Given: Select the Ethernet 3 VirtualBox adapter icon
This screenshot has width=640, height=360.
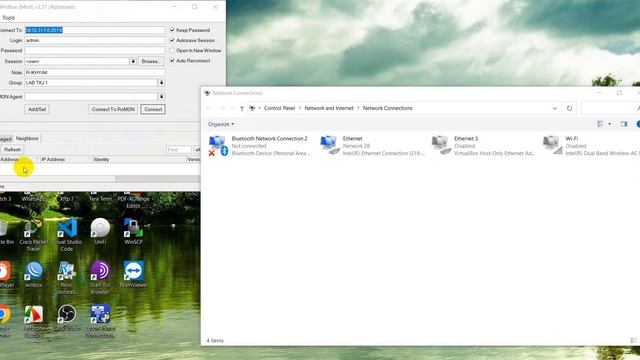Looking at the screenshot, I should [x=441, y=146].
